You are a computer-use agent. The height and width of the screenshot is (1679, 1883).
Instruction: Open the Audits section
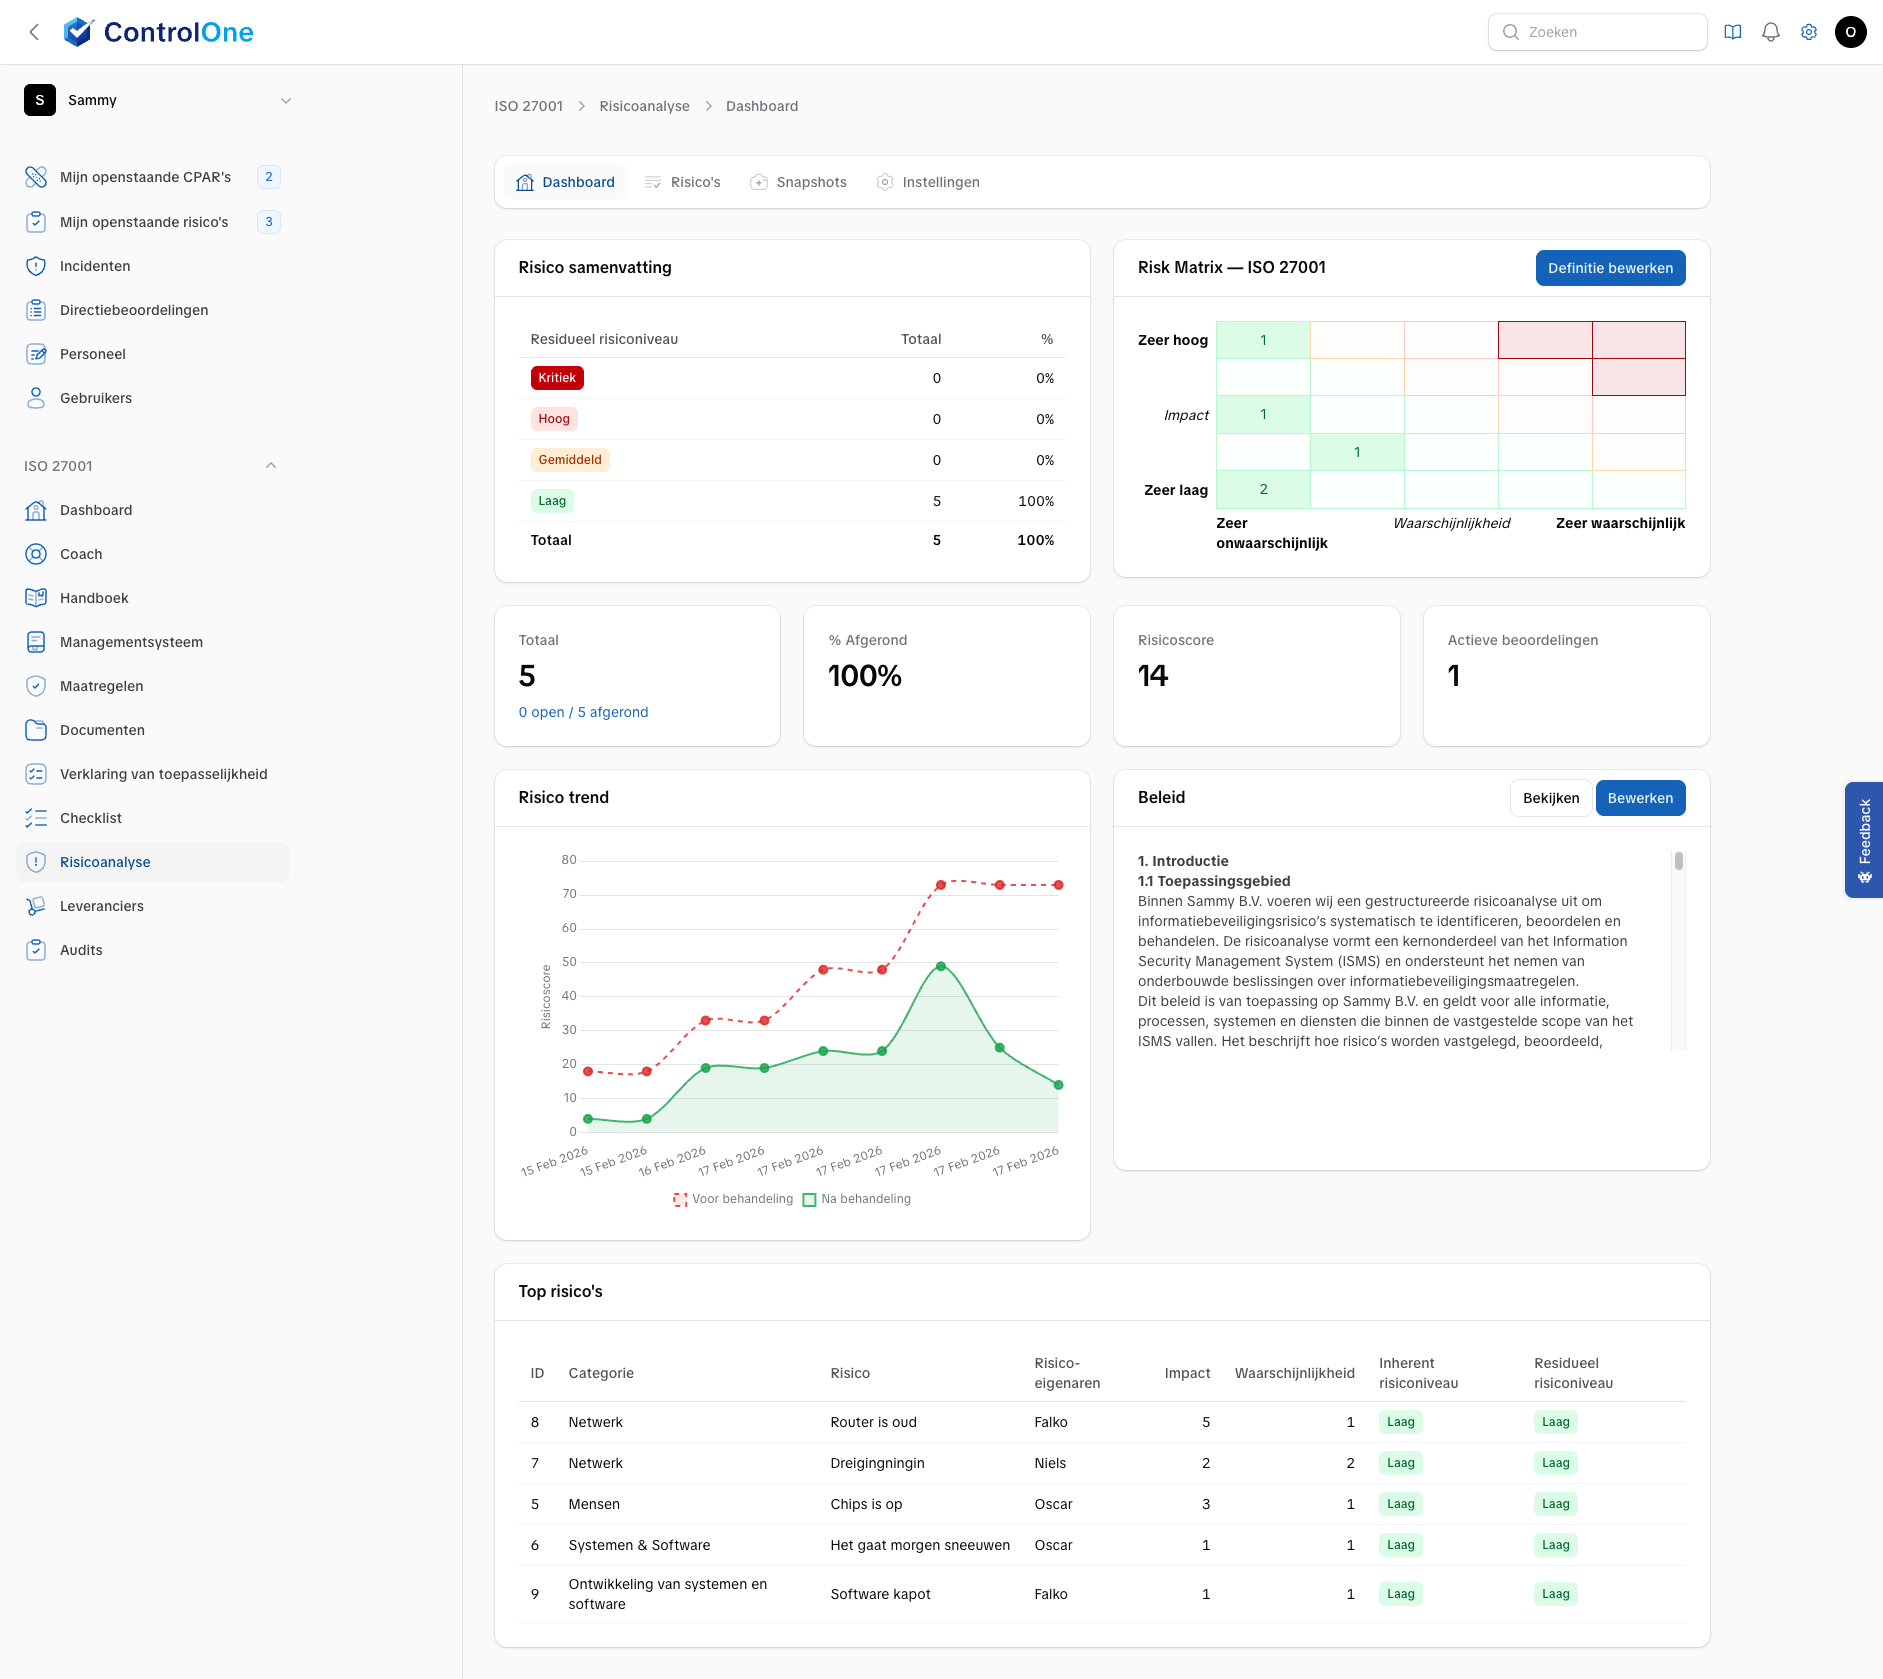point(81,949)
